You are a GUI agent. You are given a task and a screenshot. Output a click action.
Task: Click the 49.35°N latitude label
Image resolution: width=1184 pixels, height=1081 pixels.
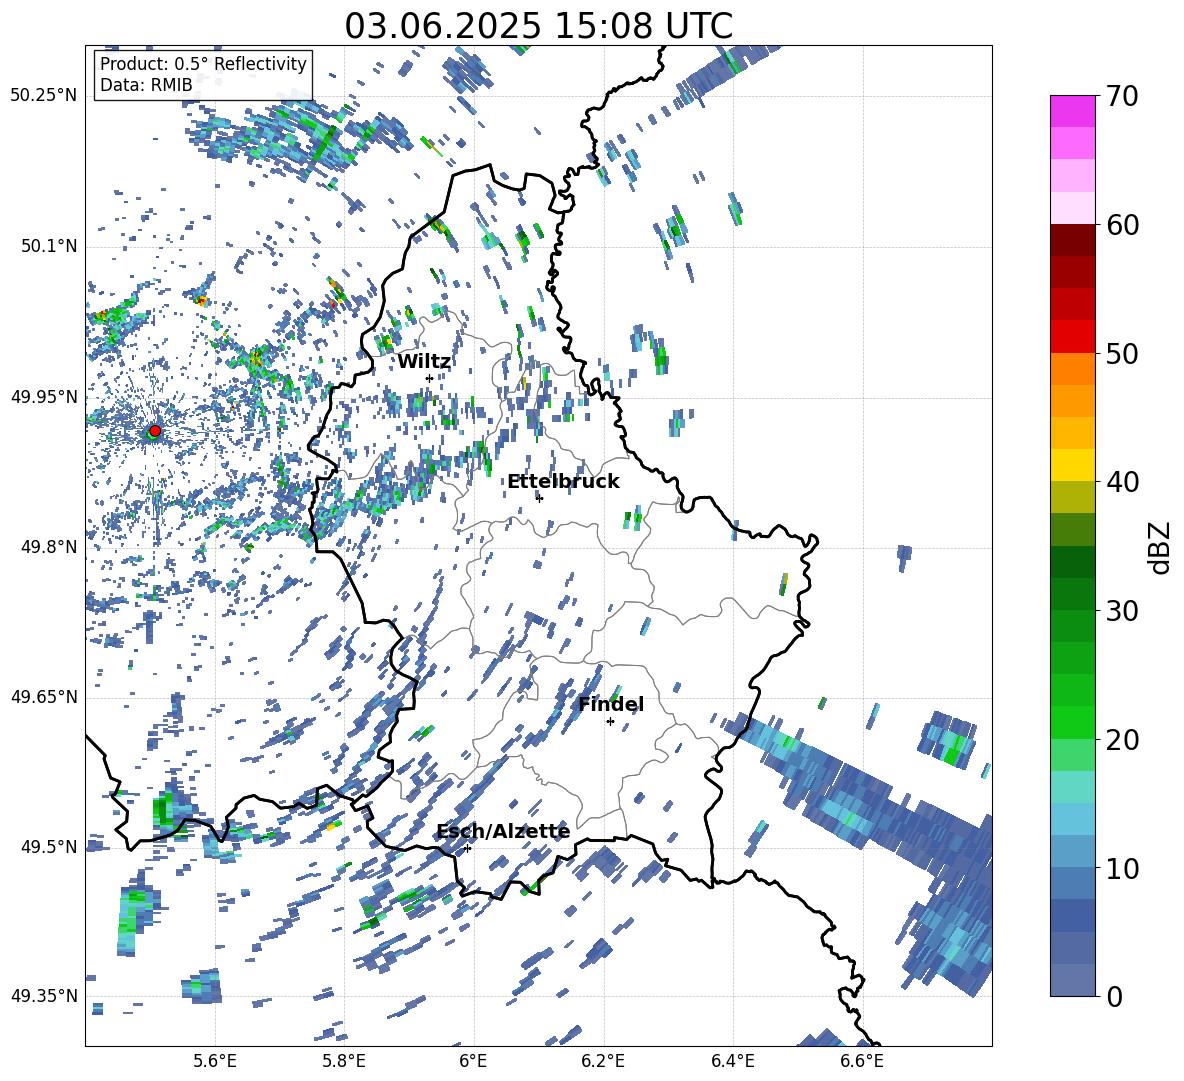coord(44,996)
